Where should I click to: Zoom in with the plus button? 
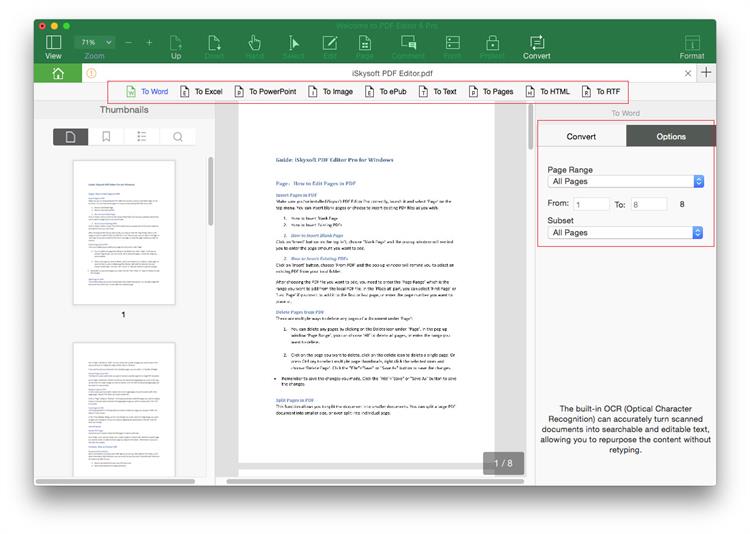click(149, 43)
